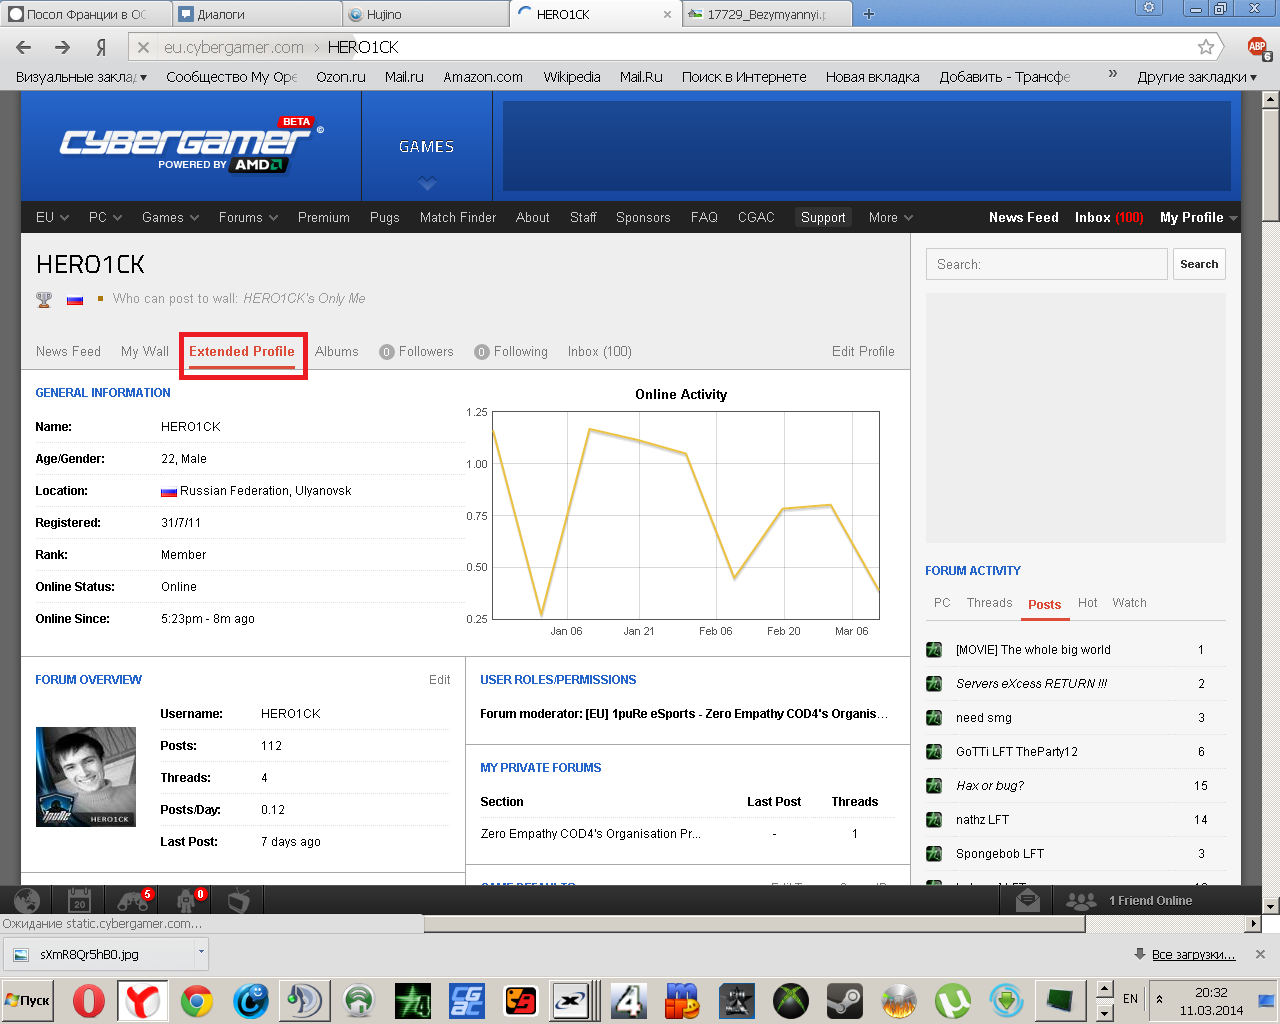The height and width of the screenshot is (1024, 1280).
Task: Click the Russian flag icon below profile title
Action: coord(75,299)
